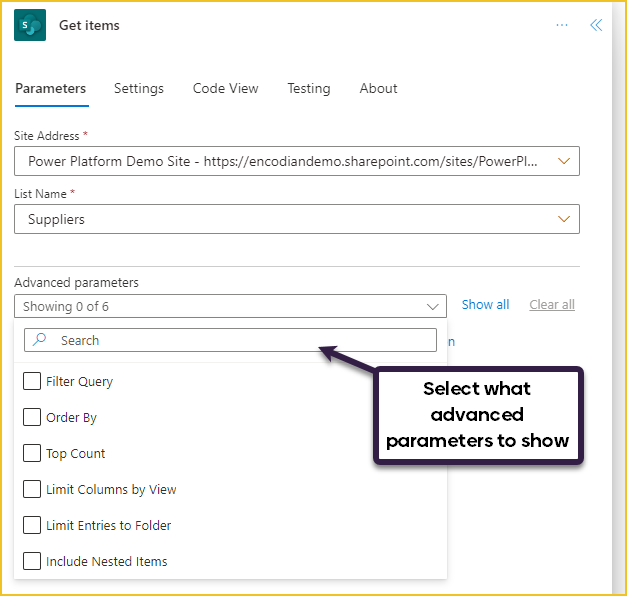Click the Limit Entries to Folder label
Image resolution: width=627 pixels, height=596 pixels.
[x=108, y=526]
